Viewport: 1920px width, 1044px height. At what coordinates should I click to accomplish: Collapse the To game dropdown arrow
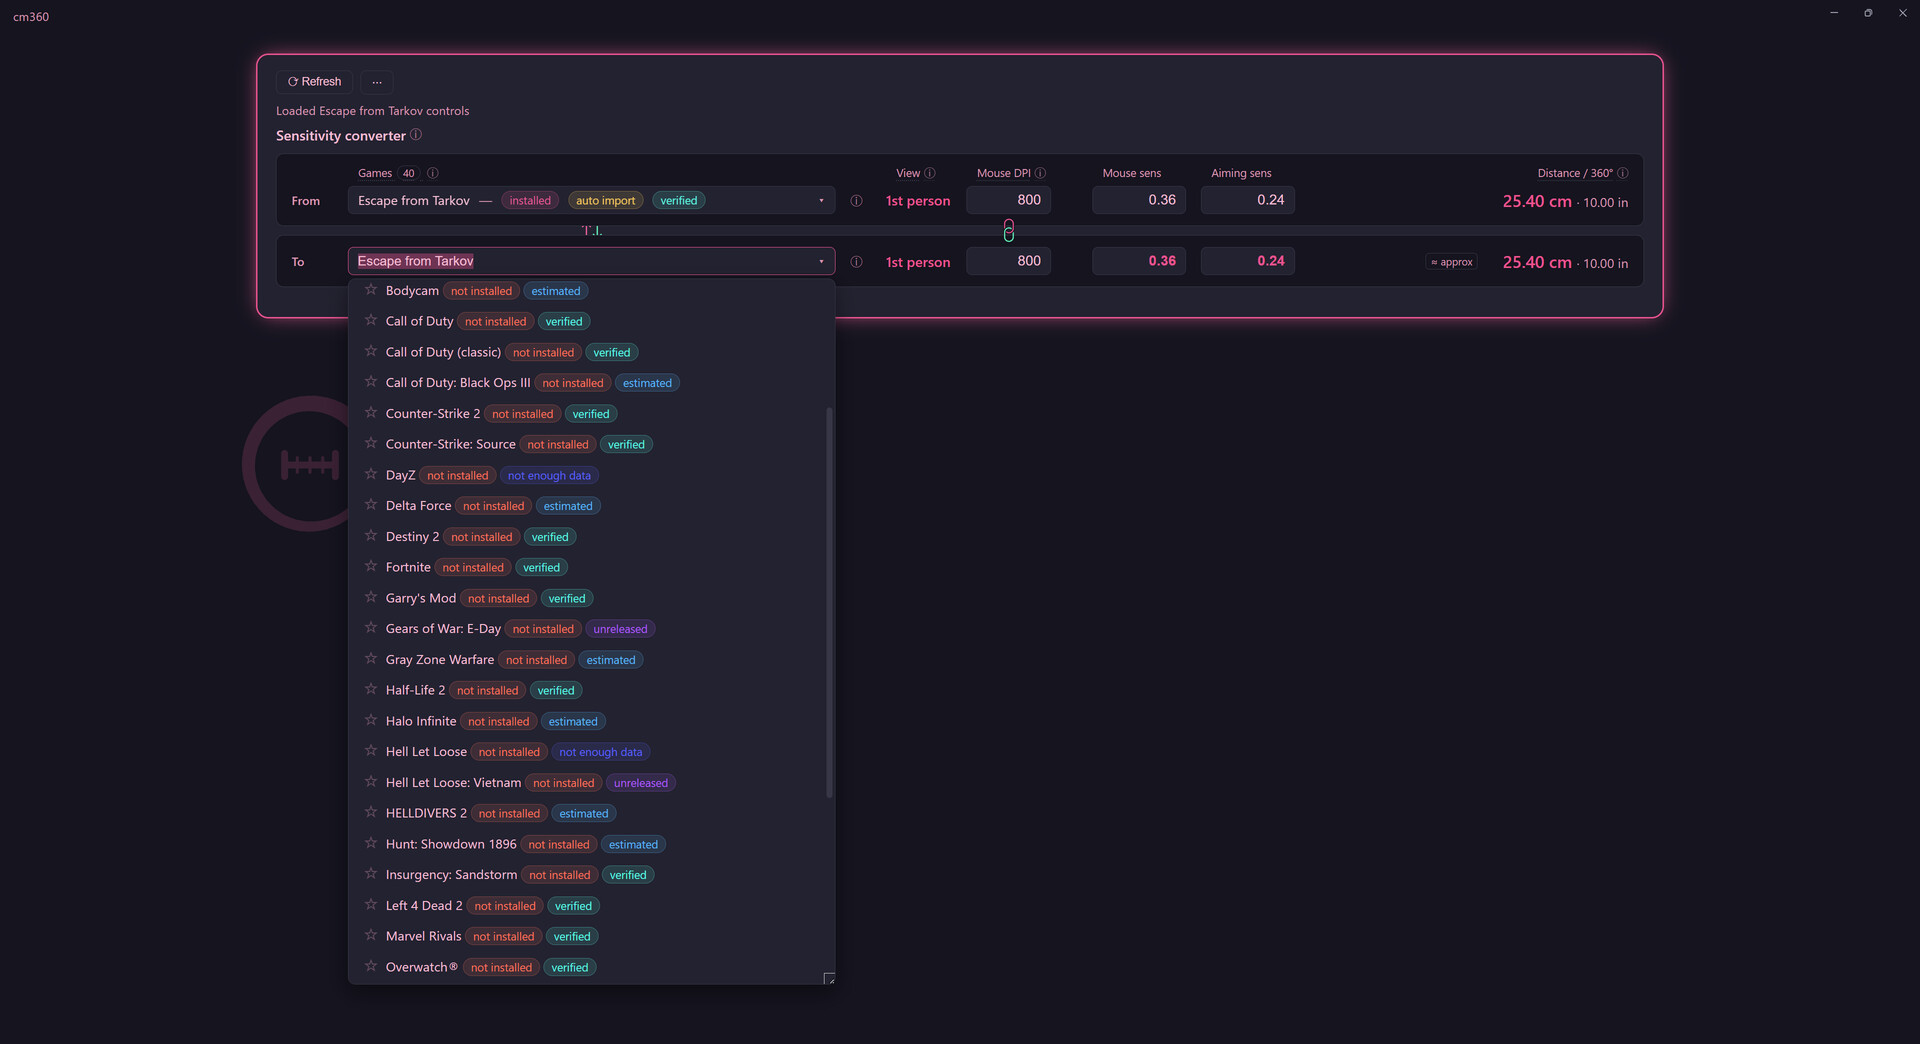(x=821, y=262)
